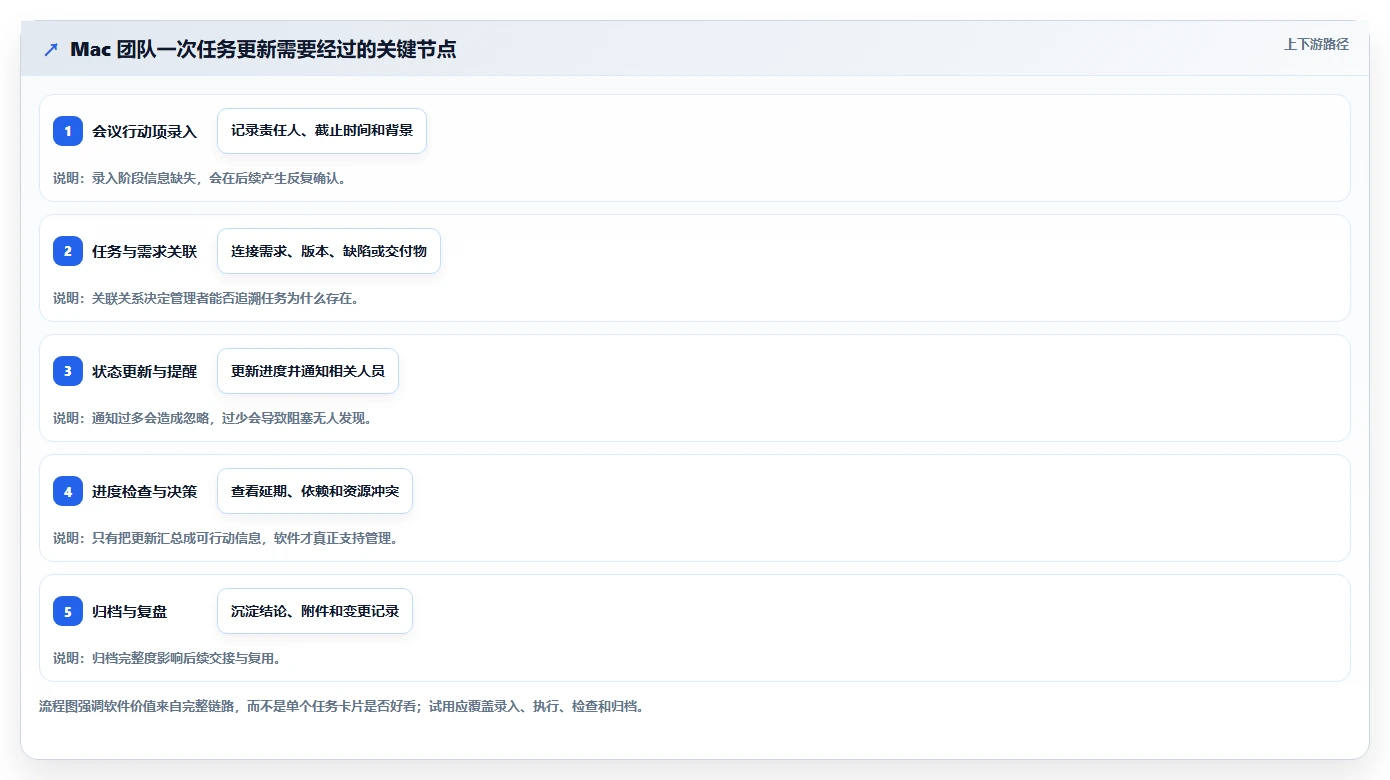This screenshot has height=780, width=1390.
Task: Click the 状态更新与提醒 step title
Action: click(x=144, y=371)
